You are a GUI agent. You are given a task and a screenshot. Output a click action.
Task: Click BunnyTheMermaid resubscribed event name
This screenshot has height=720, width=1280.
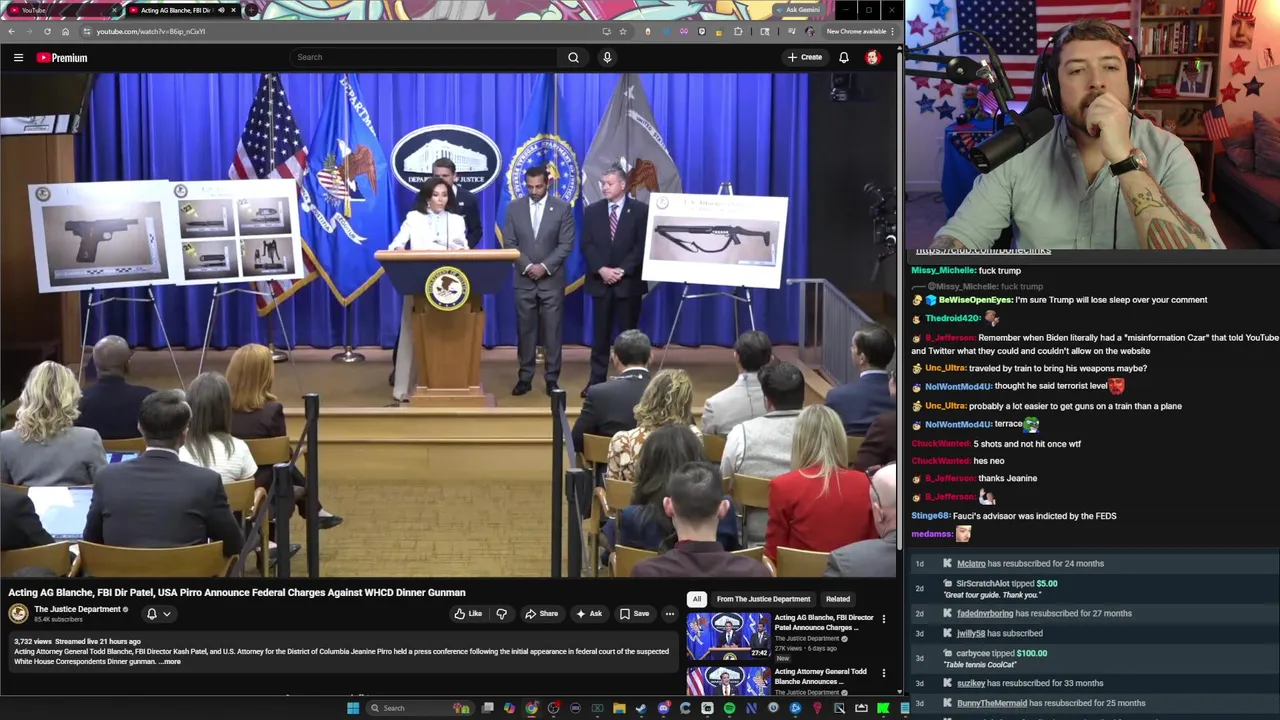(x=992, y=703)
